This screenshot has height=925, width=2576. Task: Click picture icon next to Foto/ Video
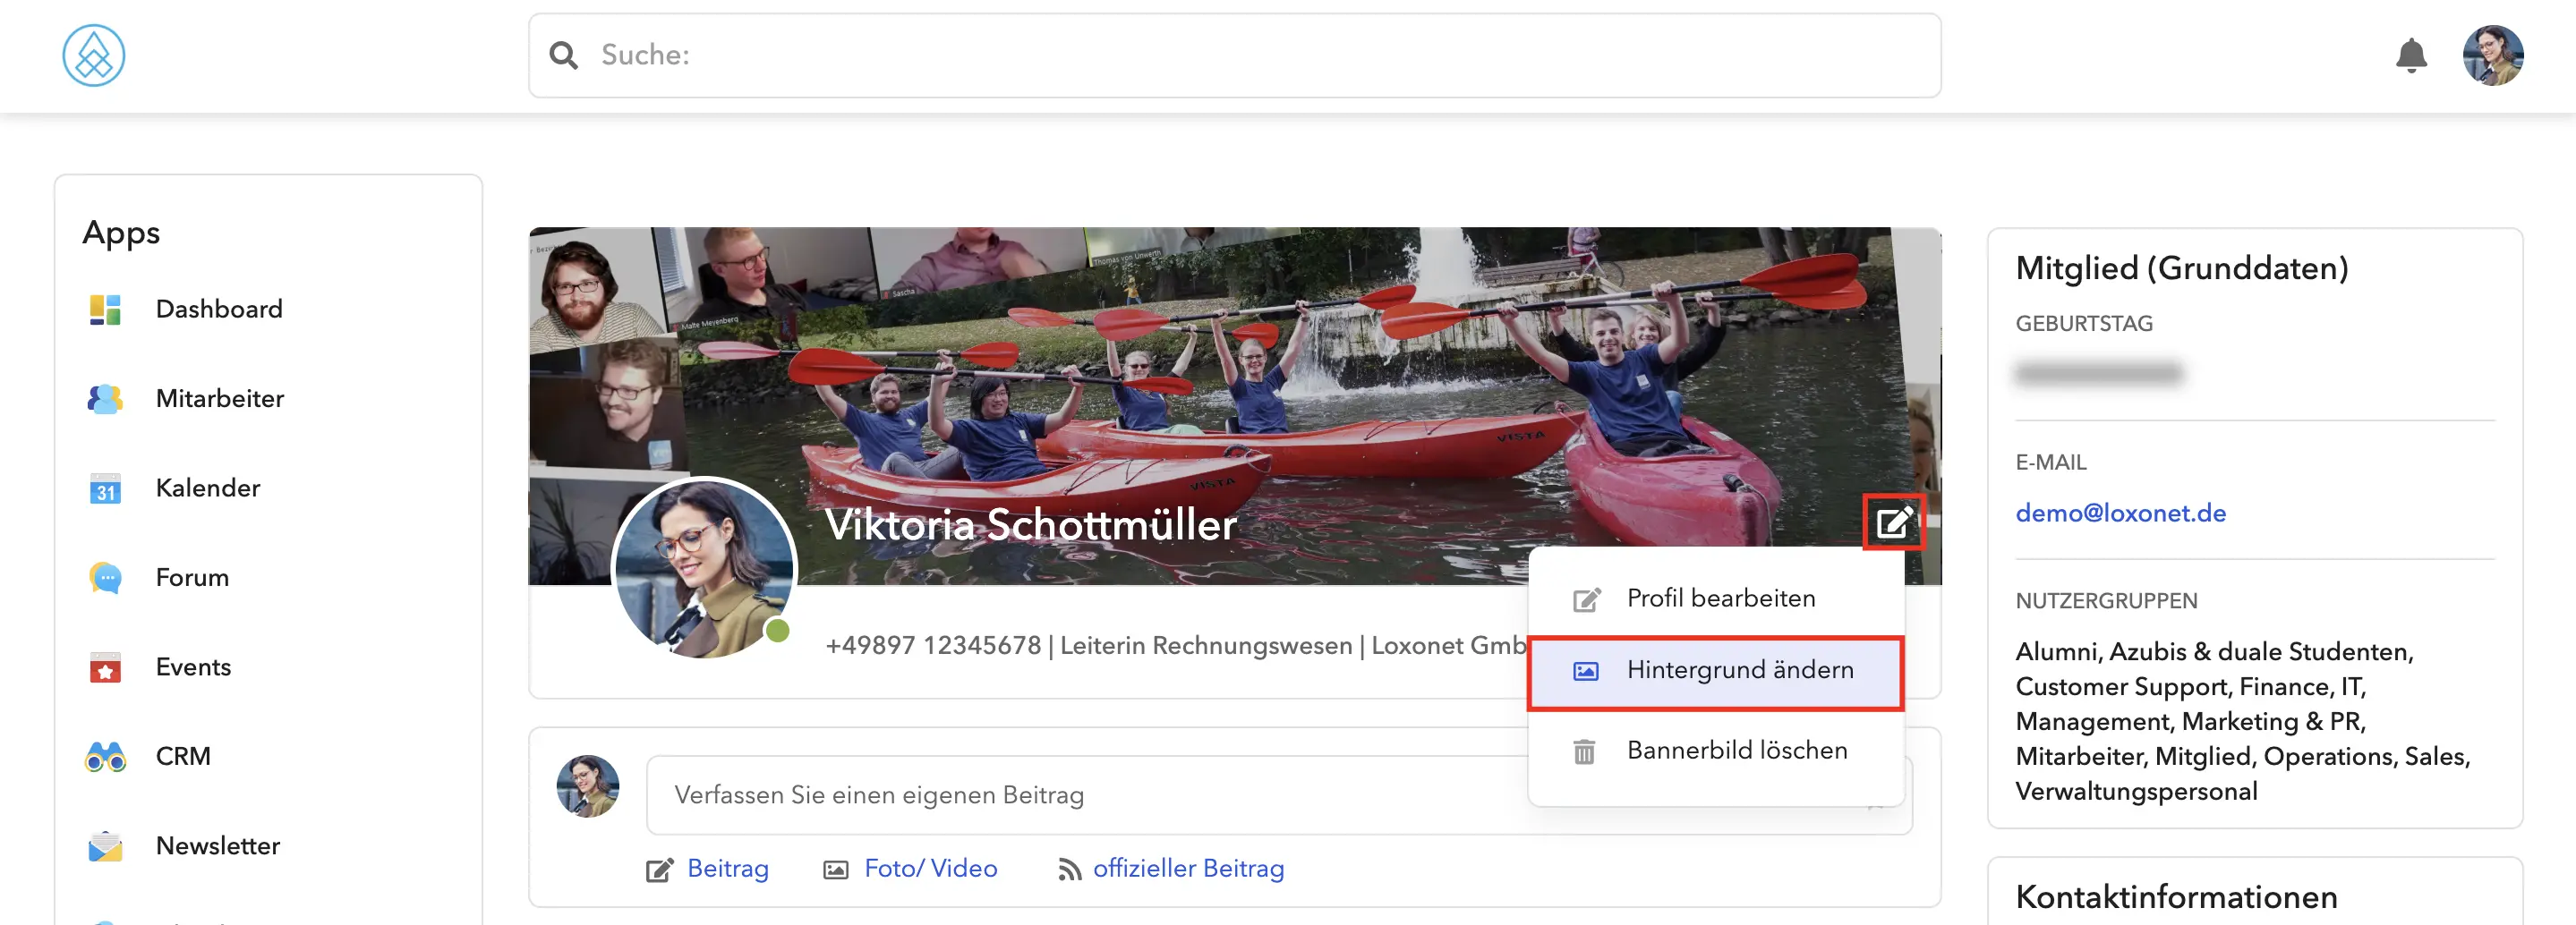[x=835, y=870]
